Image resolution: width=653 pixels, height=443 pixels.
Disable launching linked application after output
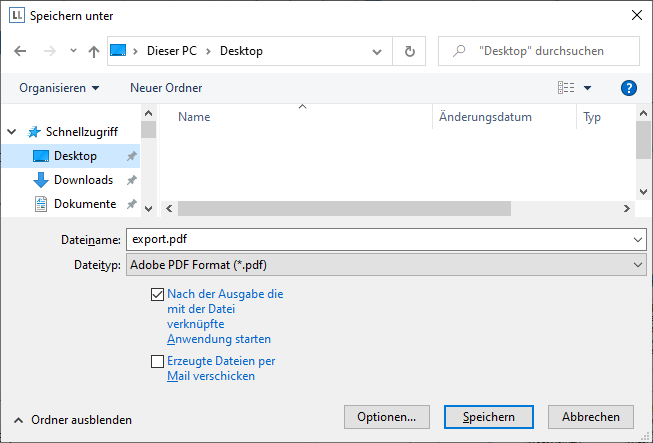tap(157, 295)
